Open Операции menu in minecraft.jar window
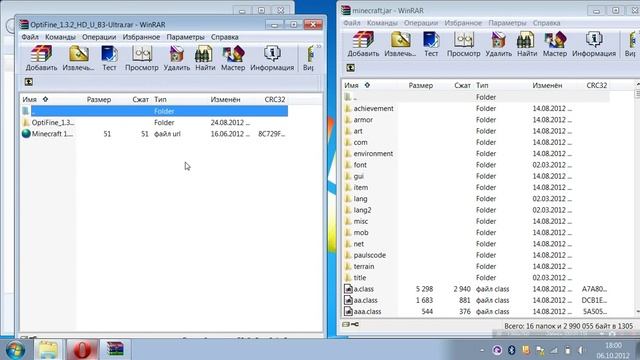The height and width of the screenshot is (360, 640). tap(421, 23)
